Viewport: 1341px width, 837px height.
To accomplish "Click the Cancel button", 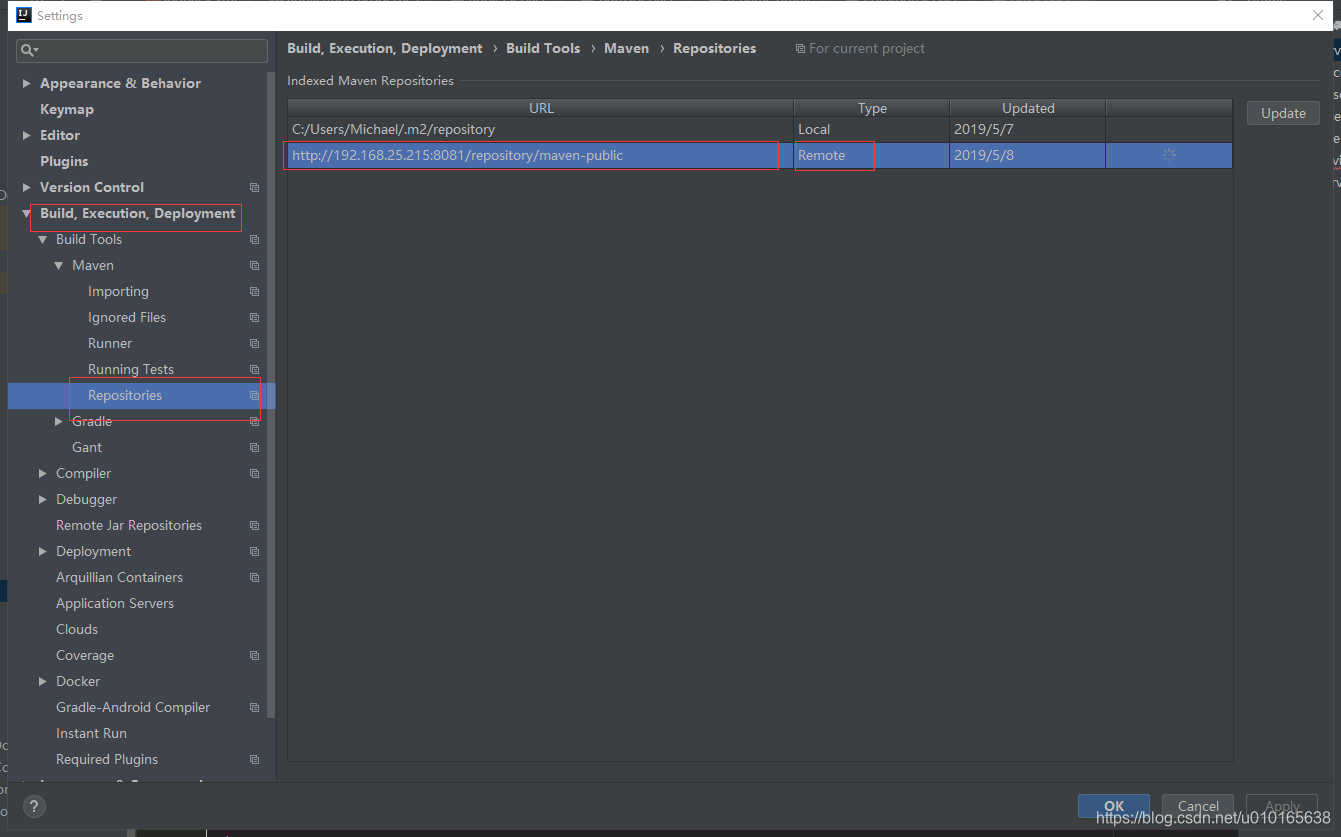I will coord(1198,806).
